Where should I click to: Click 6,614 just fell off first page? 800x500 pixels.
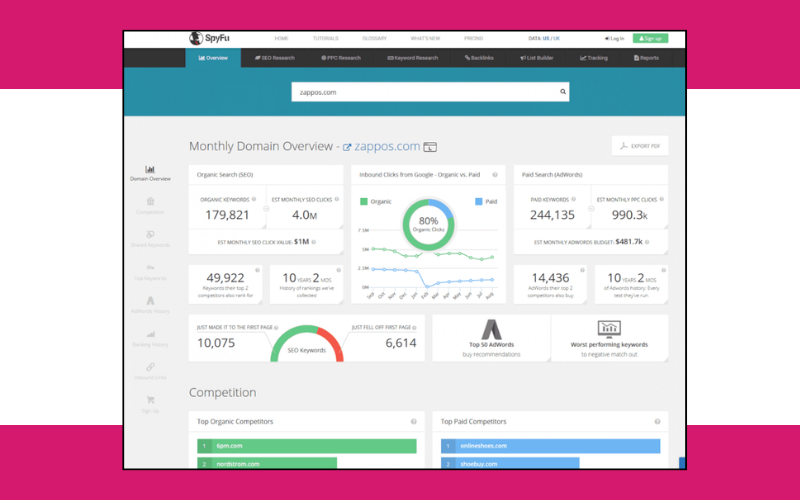[x=401, y=343]
